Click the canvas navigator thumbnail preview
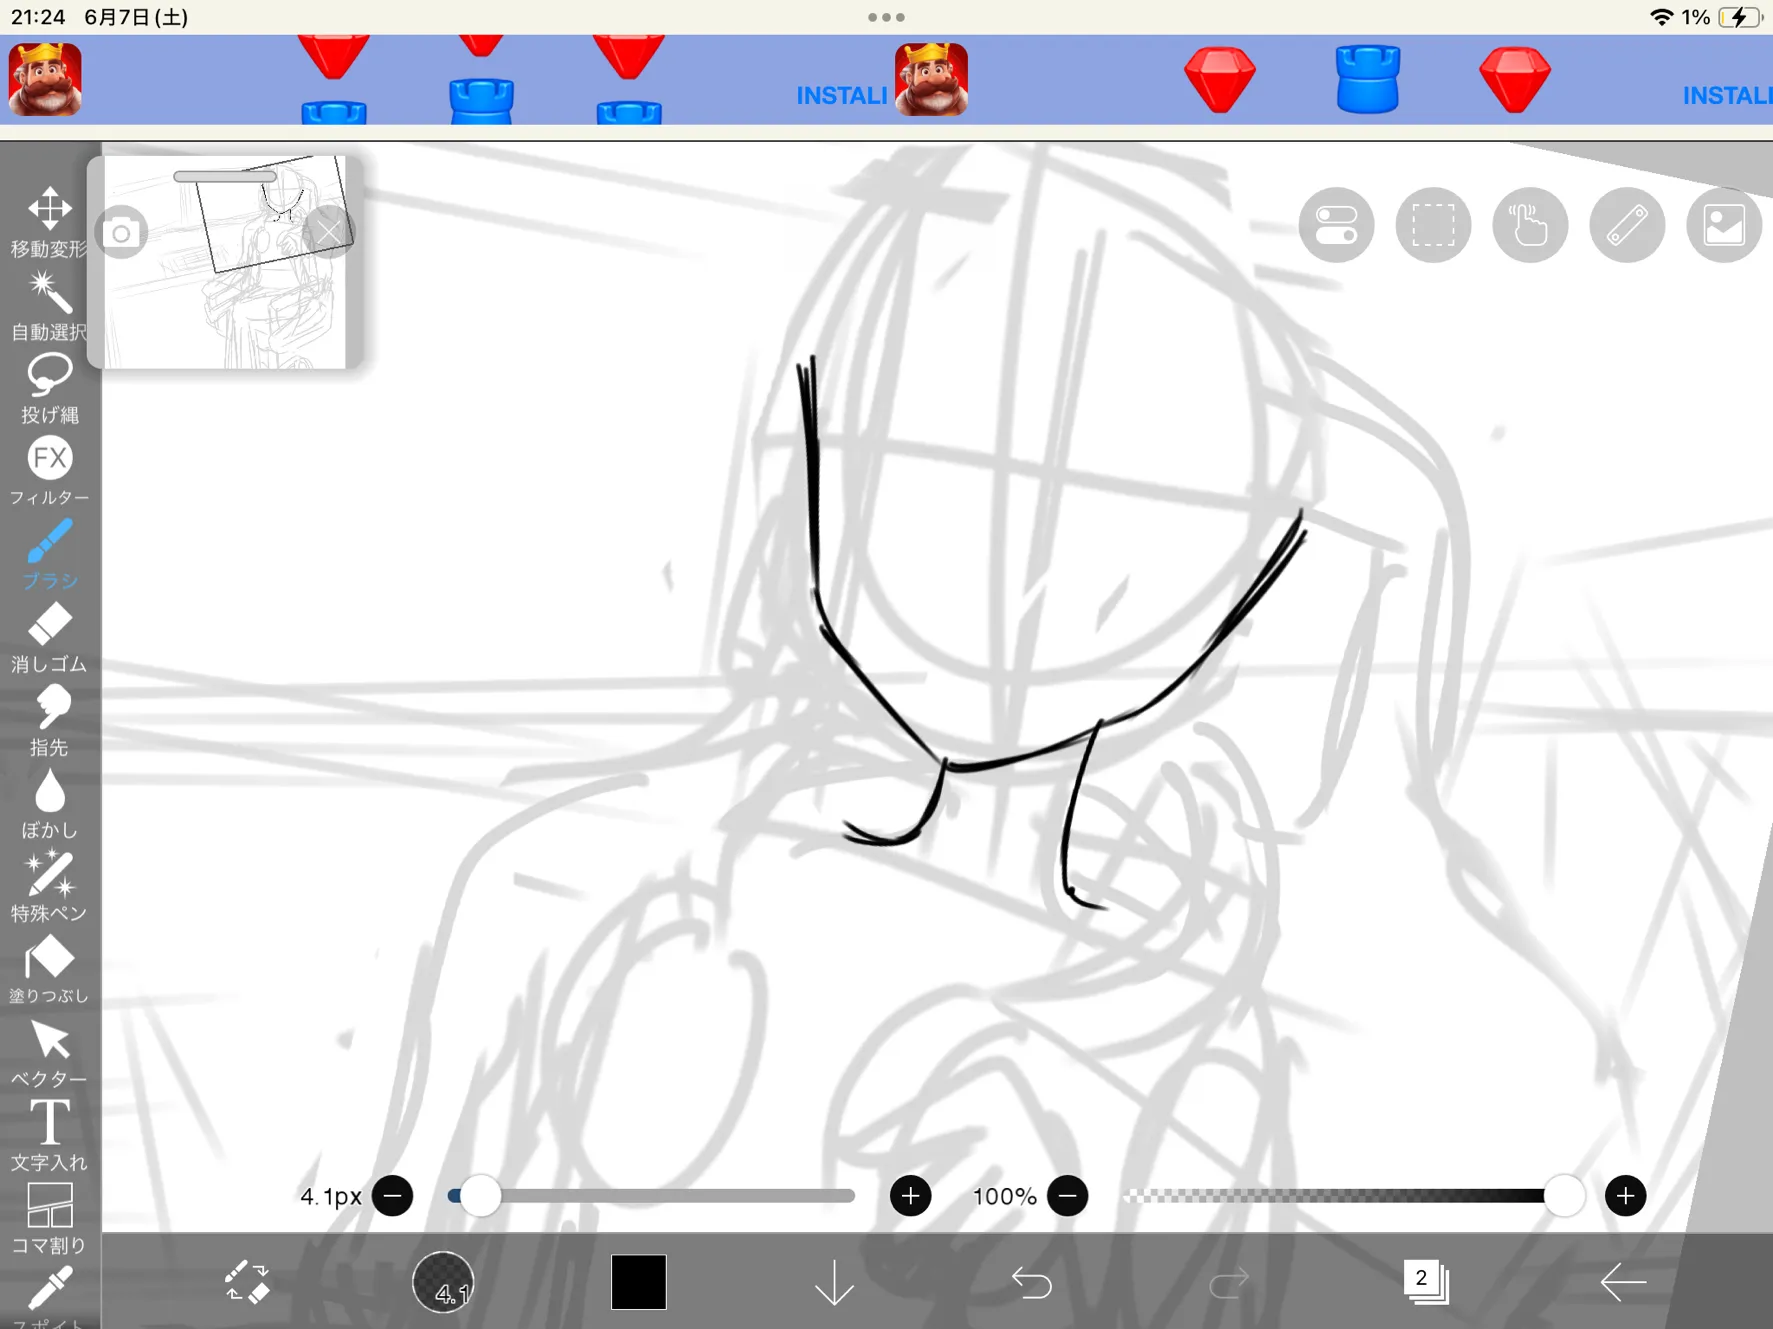1773x1329 pixels. [225, 262]
